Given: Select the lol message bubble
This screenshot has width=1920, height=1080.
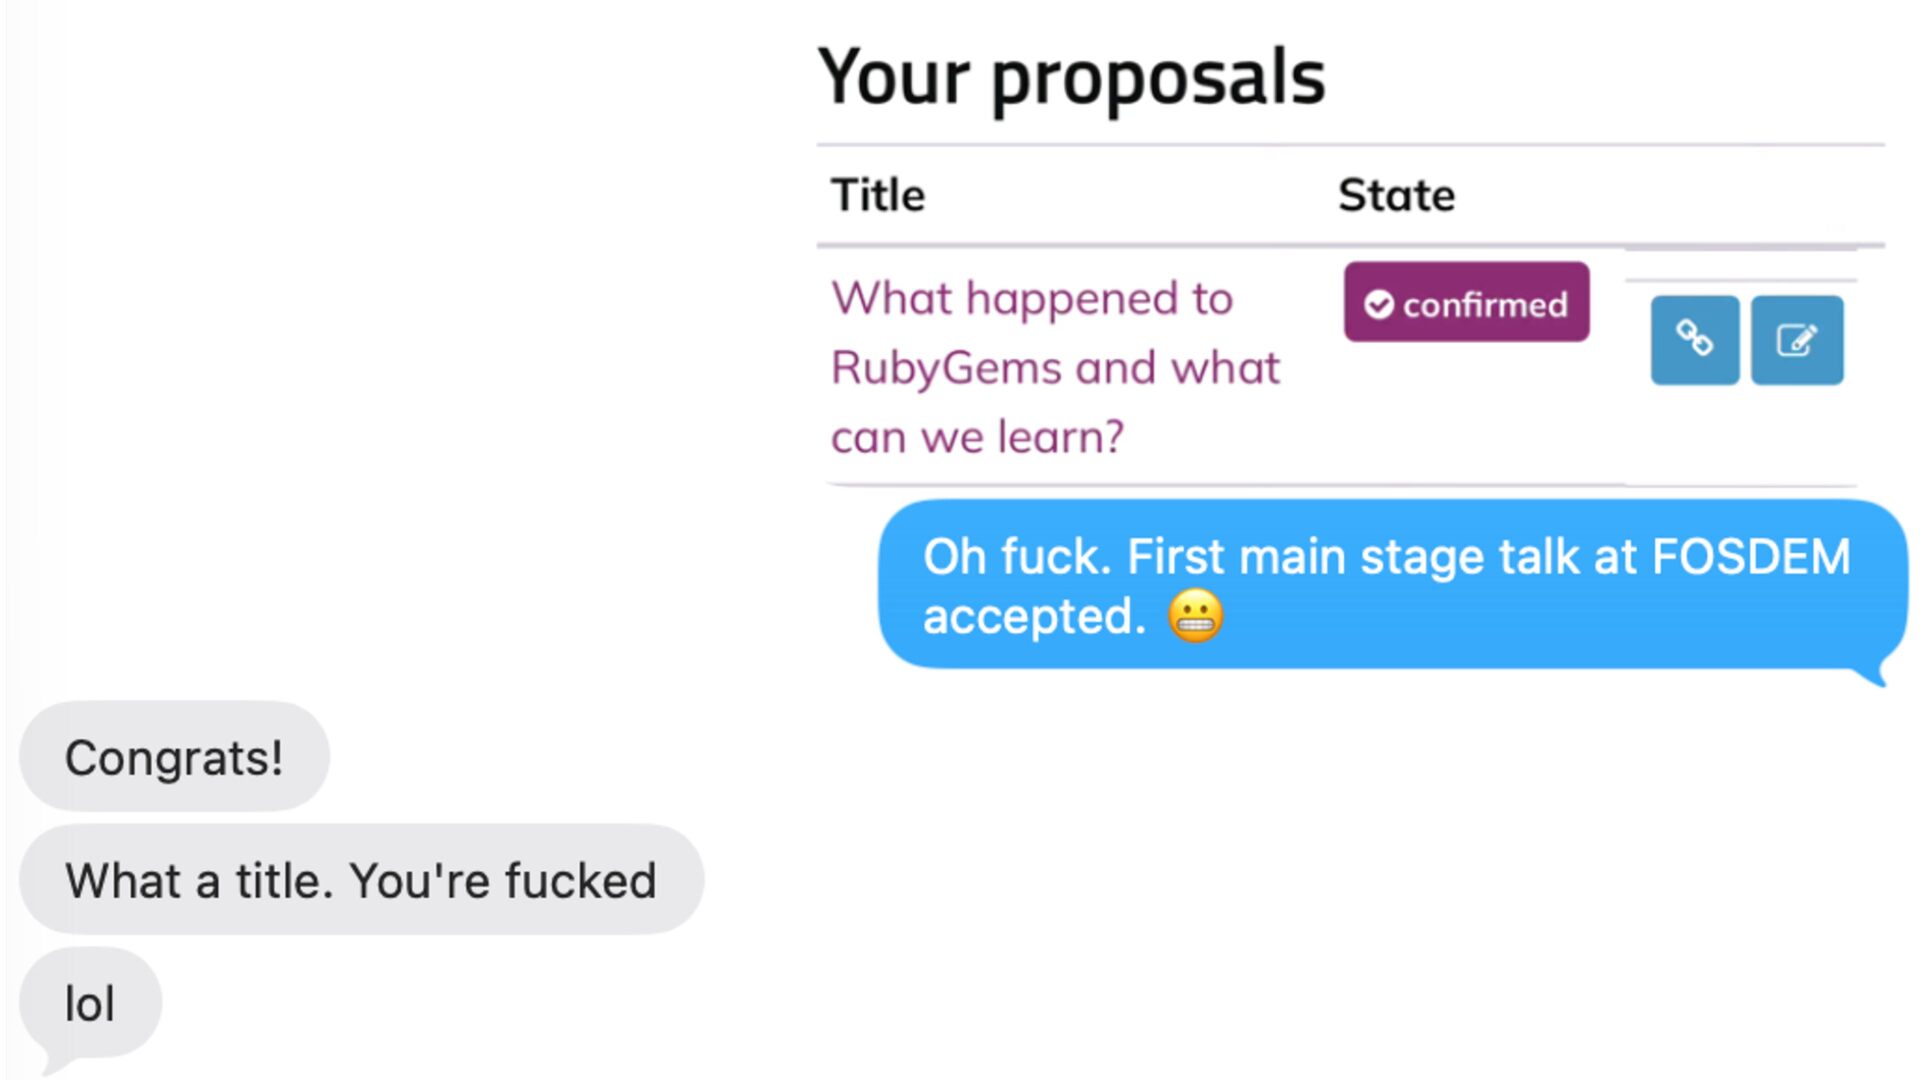Looking at the screenshot, I should click(90, 1003).
